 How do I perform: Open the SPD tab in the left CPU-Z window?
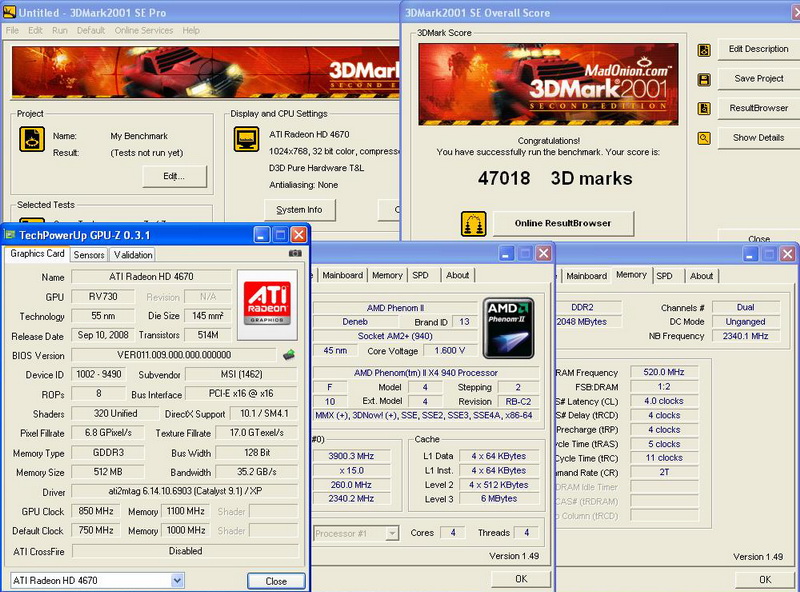420,275
